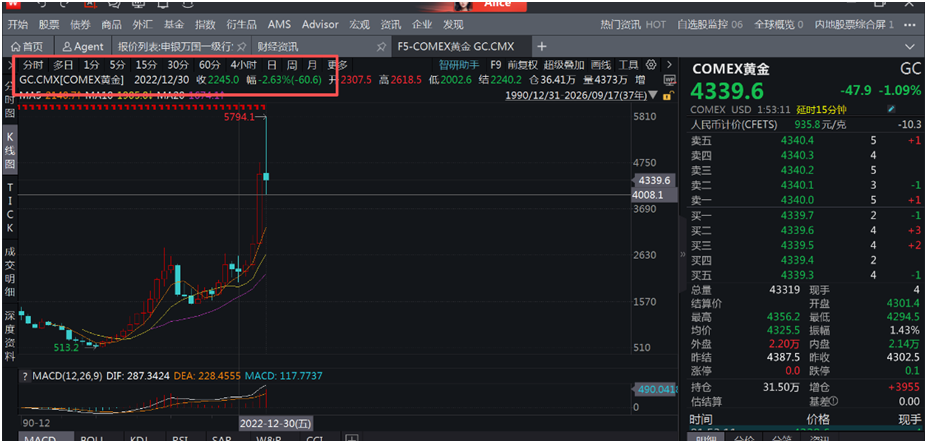The image size is (927, 443).
Task: Expand the tab list chevron at far right
Action: [910, 46]
